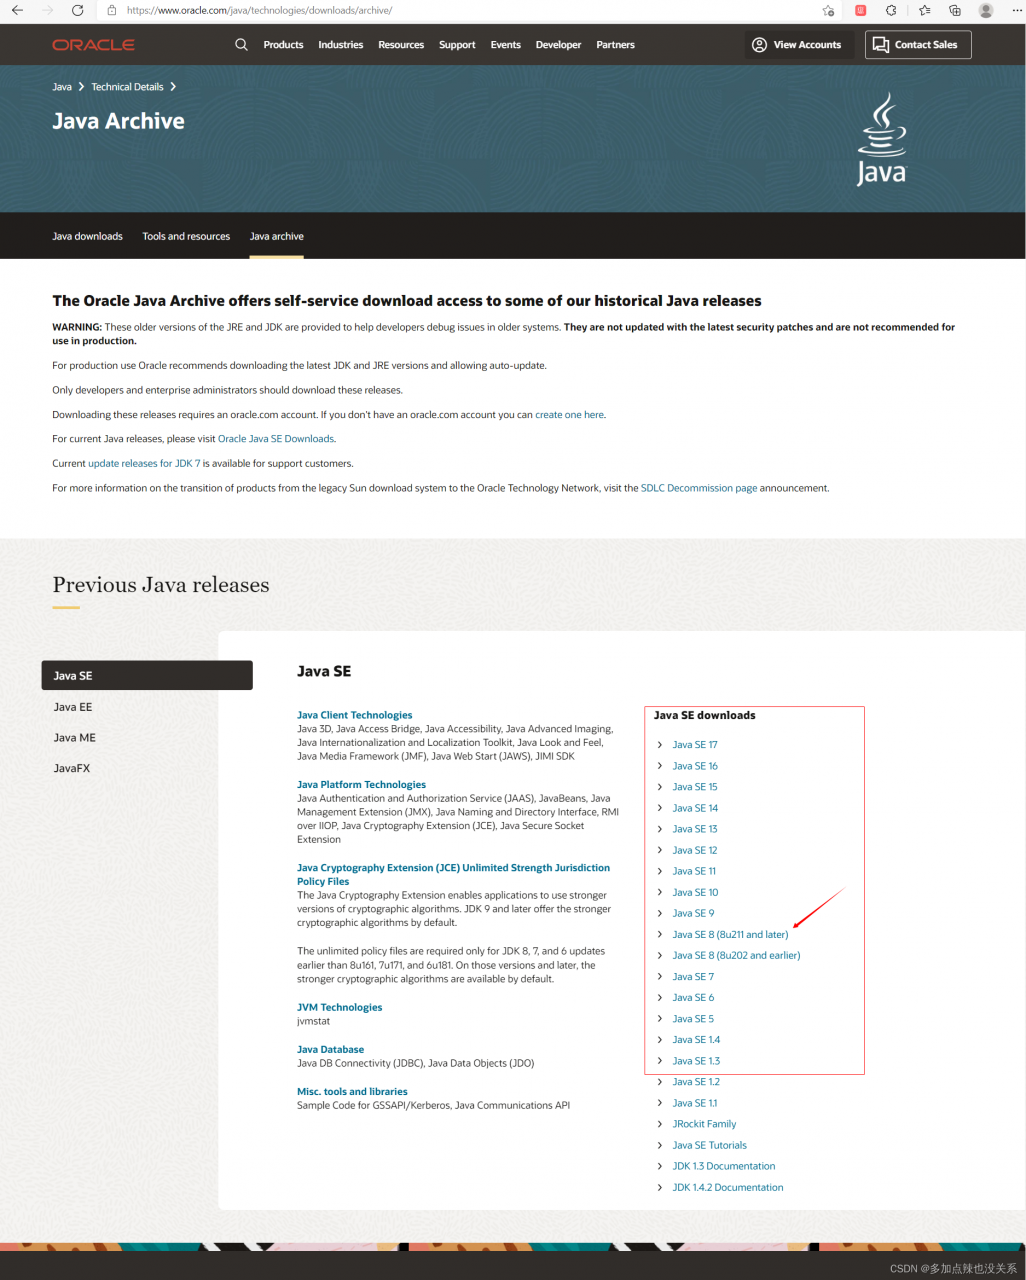Click the browser profile avatar

(x=986, y=10)
